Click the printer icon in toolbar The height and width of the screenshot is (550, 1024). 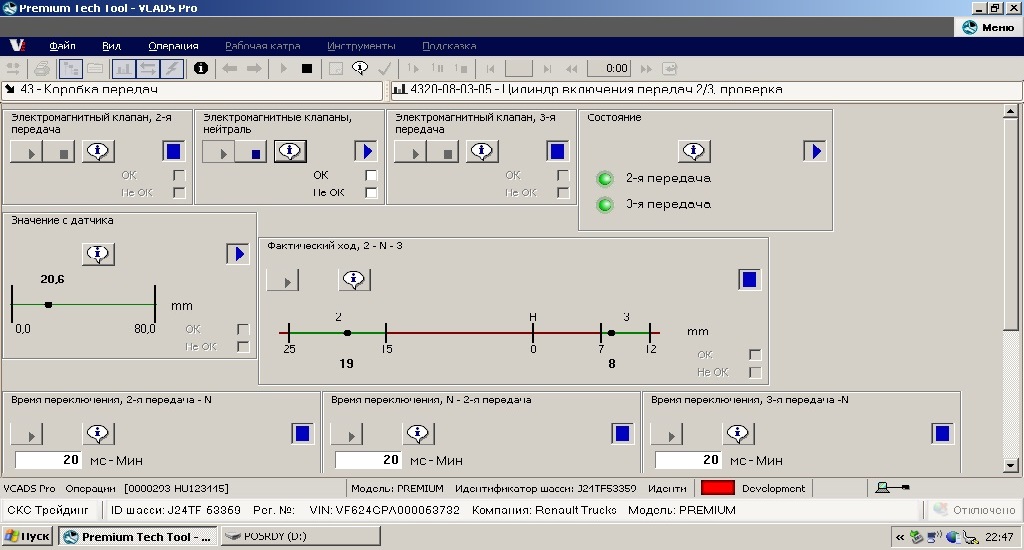pyautogui.click(x=42, y=69)
